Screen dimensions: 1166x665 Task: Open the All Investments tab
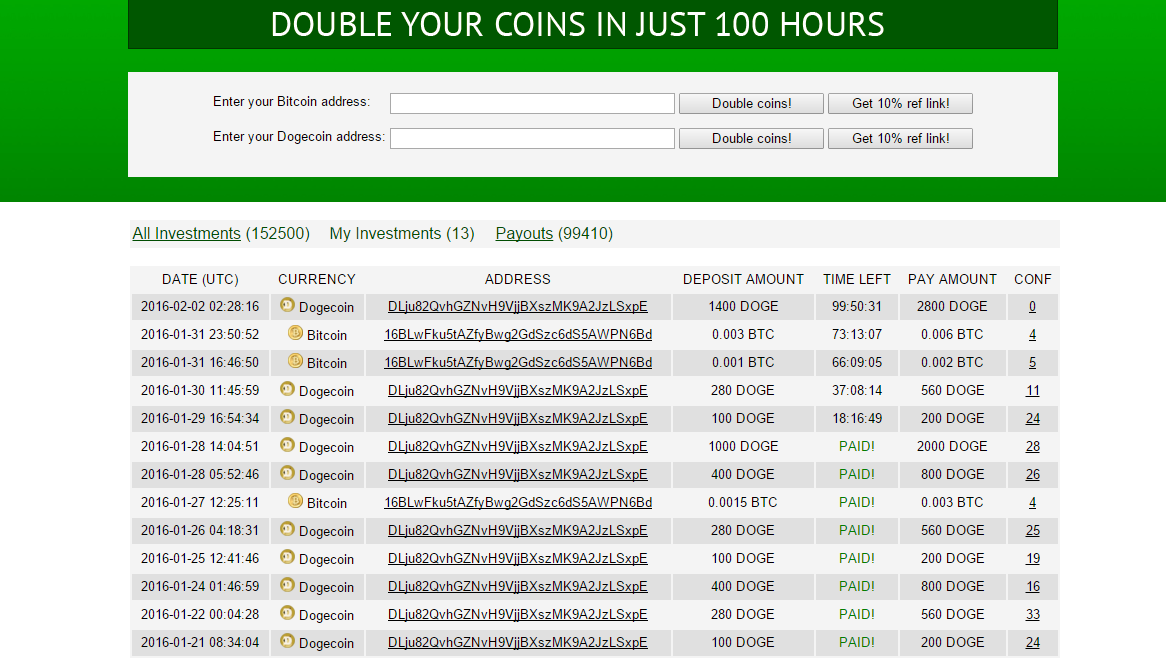click(x=187, y=234)
